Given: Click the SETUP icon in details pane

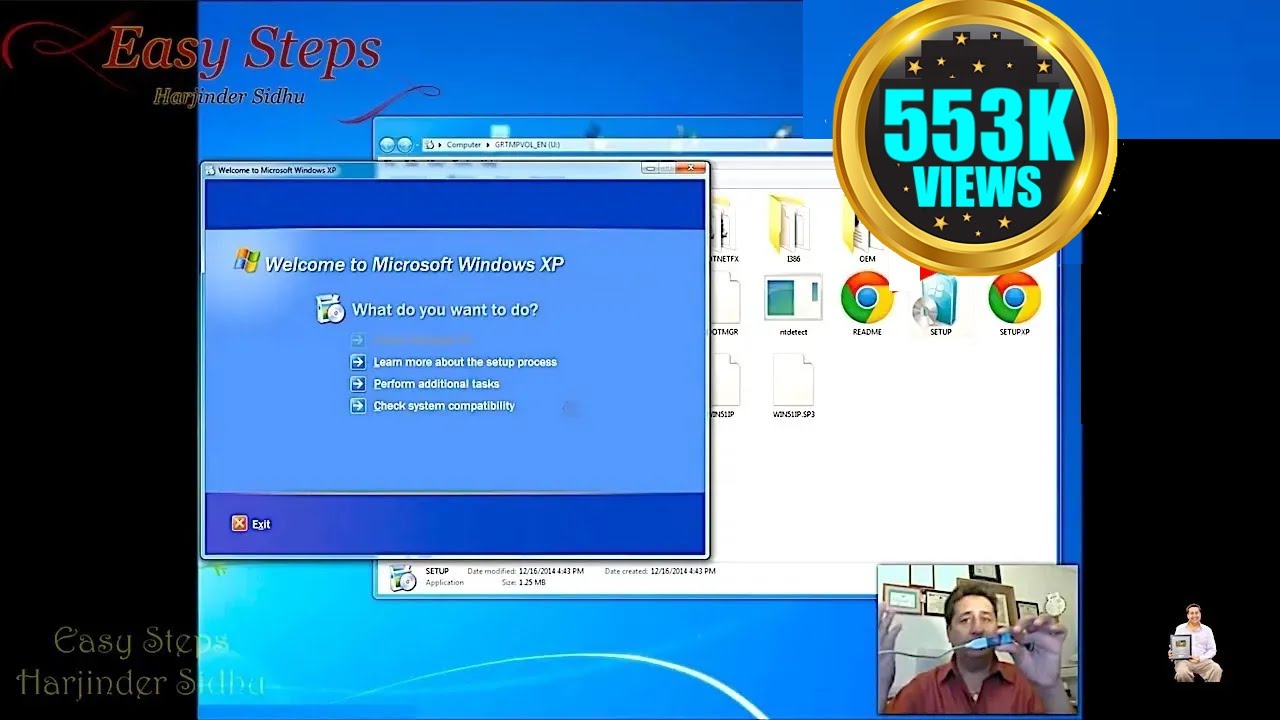Looking at the screenshot, I should tap(402, 578).
